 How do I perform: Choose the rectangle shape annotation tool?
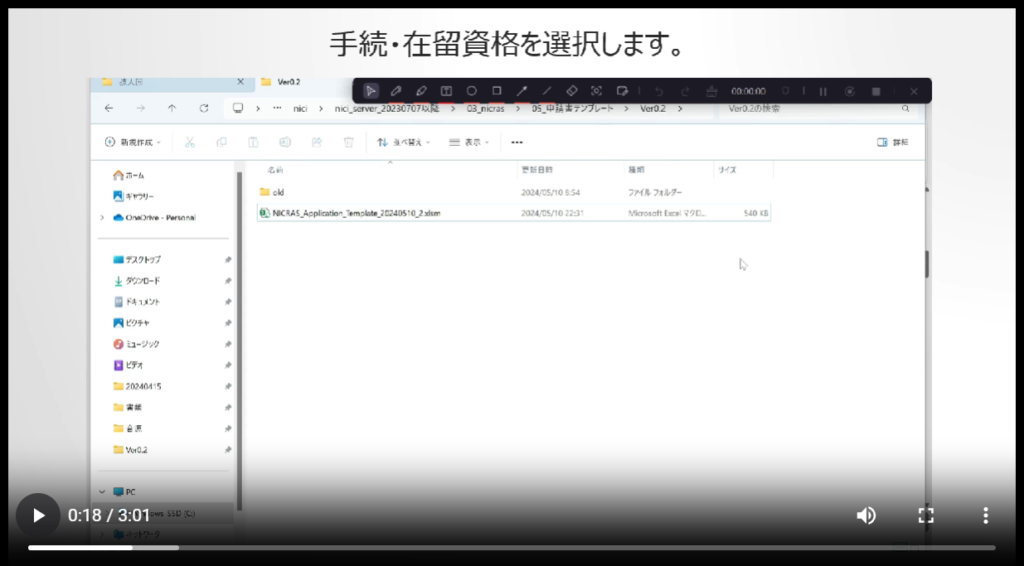[496, 91]
